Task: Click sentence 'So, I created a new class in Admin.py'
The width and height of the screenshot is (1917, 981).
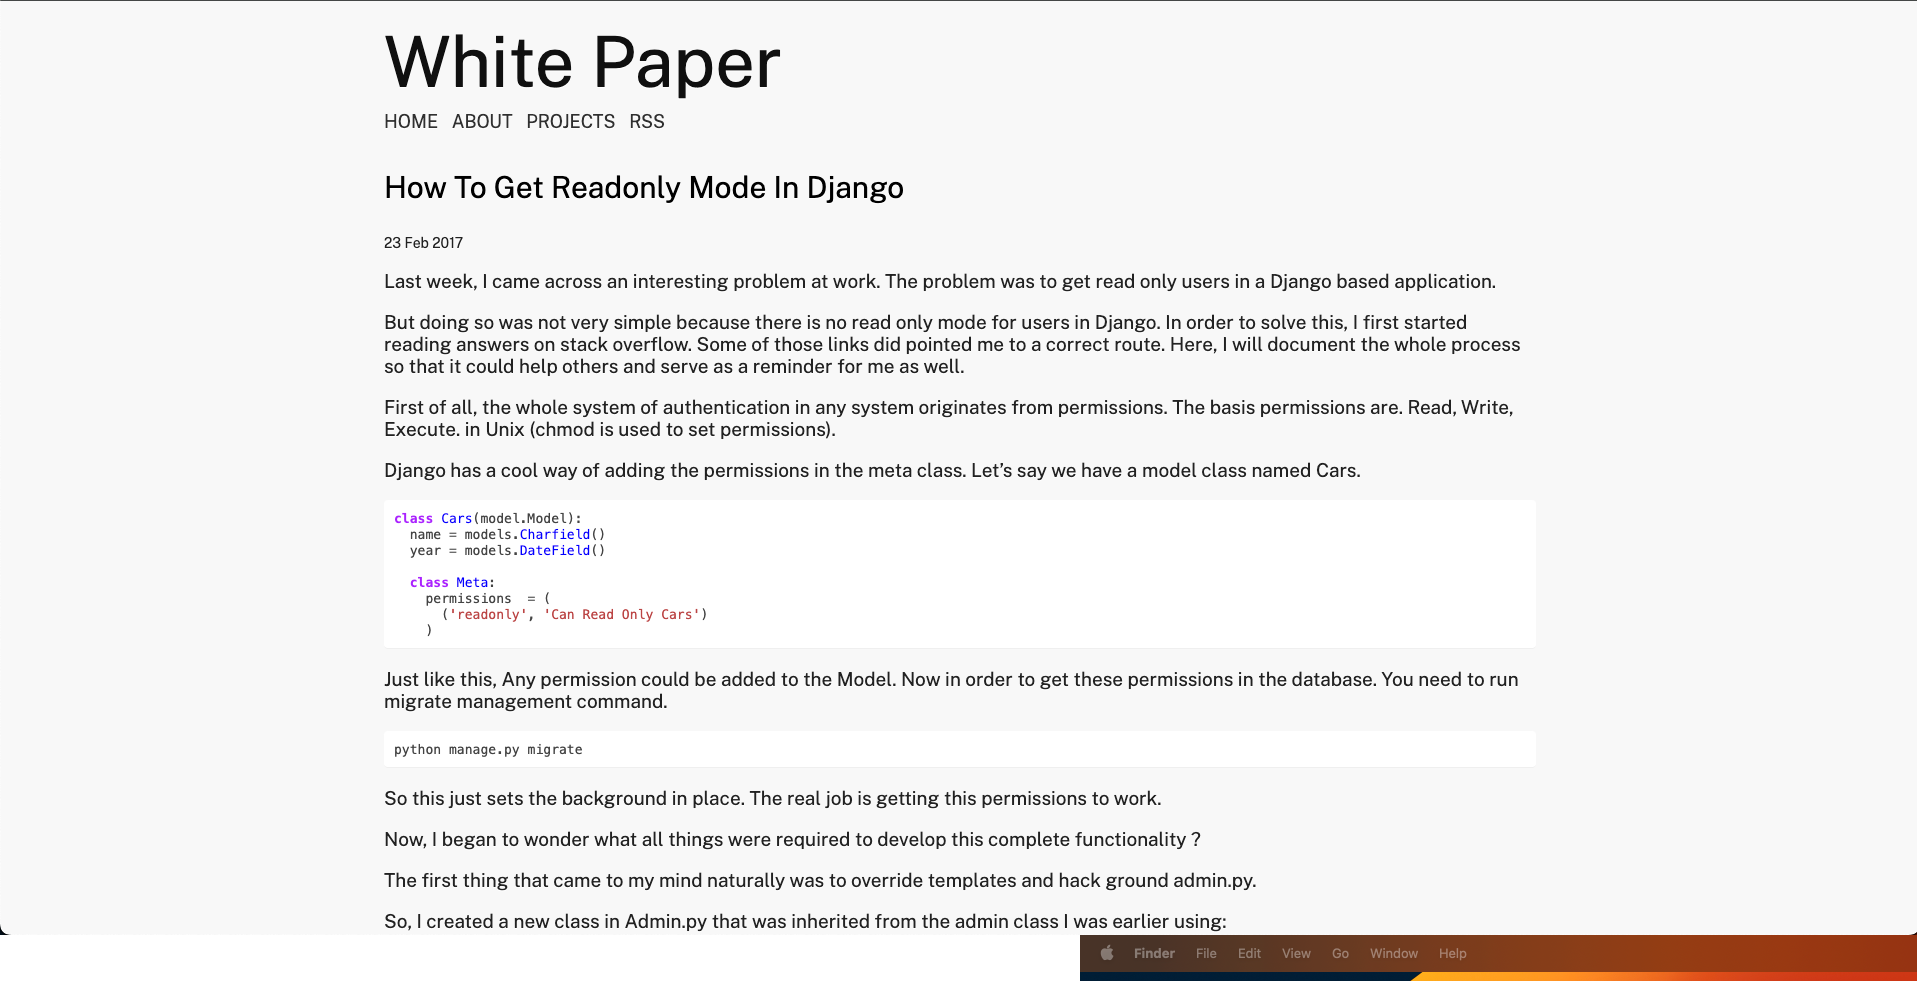Action: tap(805, 922)
